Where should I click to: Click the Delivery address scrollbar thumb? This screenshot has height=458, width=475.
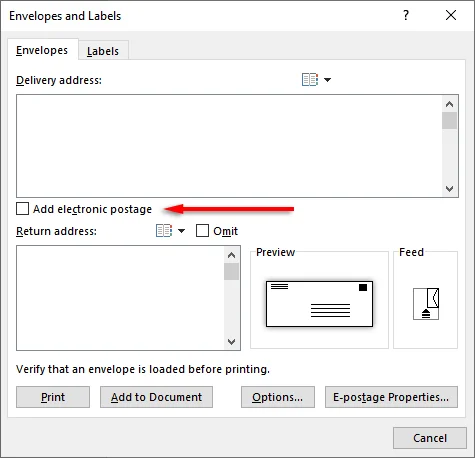[x=449, y=121]
